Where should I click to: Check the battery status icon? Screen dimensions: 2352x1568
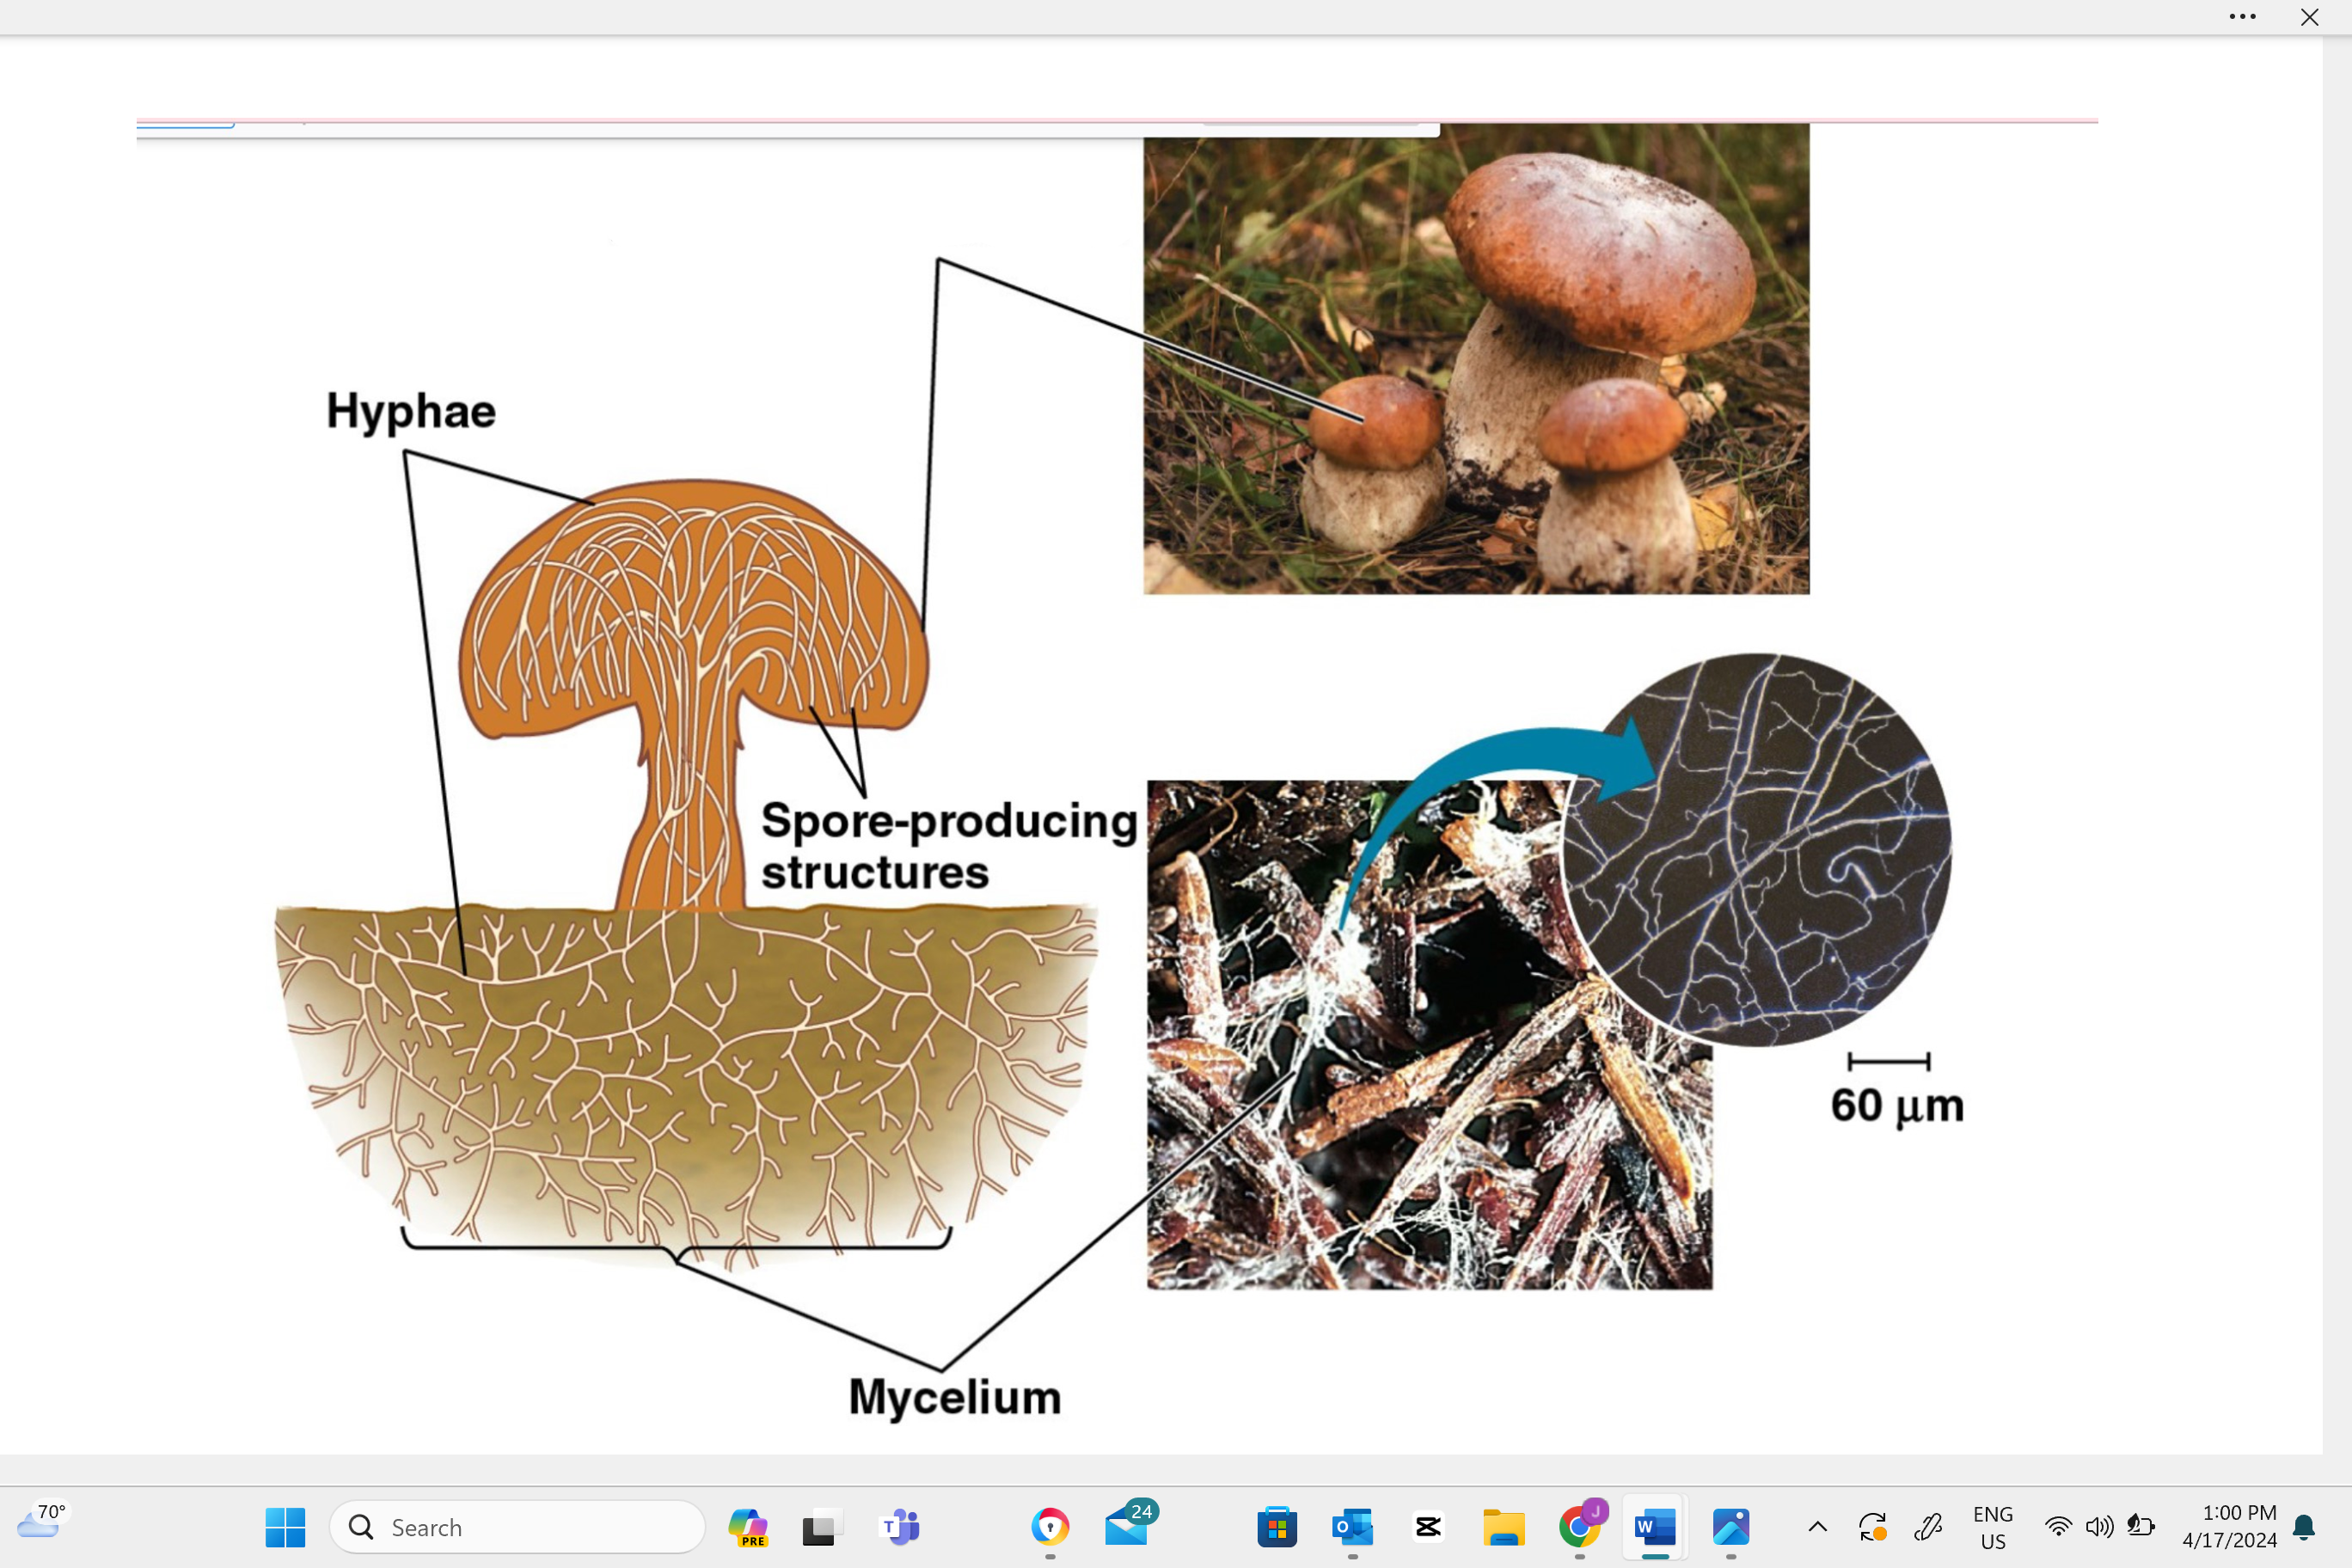(2140, 1527)
